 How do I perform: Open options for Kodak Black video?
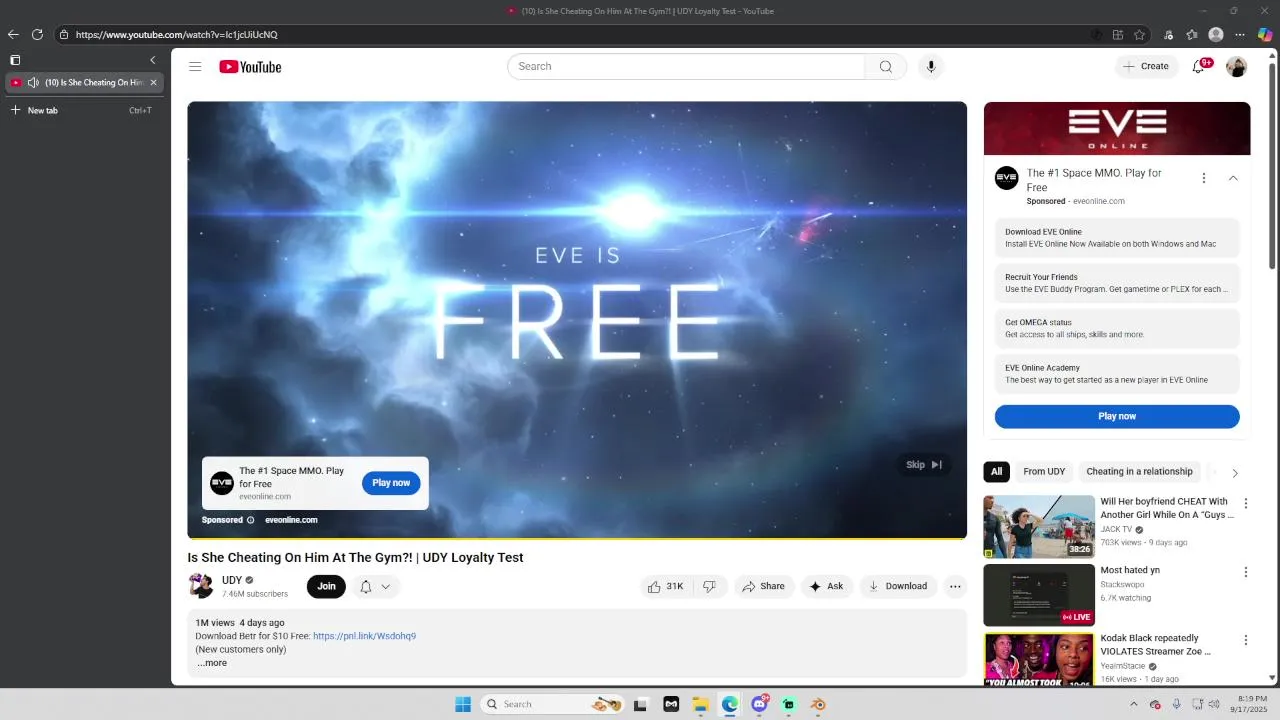1246,640
